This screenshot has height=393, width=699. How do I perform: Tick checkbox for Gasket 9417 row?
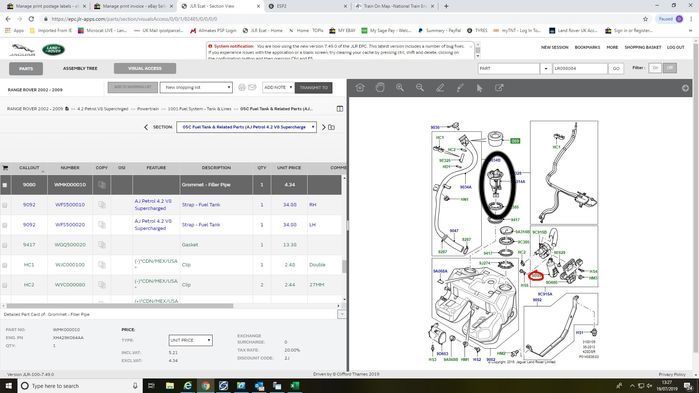4,245
